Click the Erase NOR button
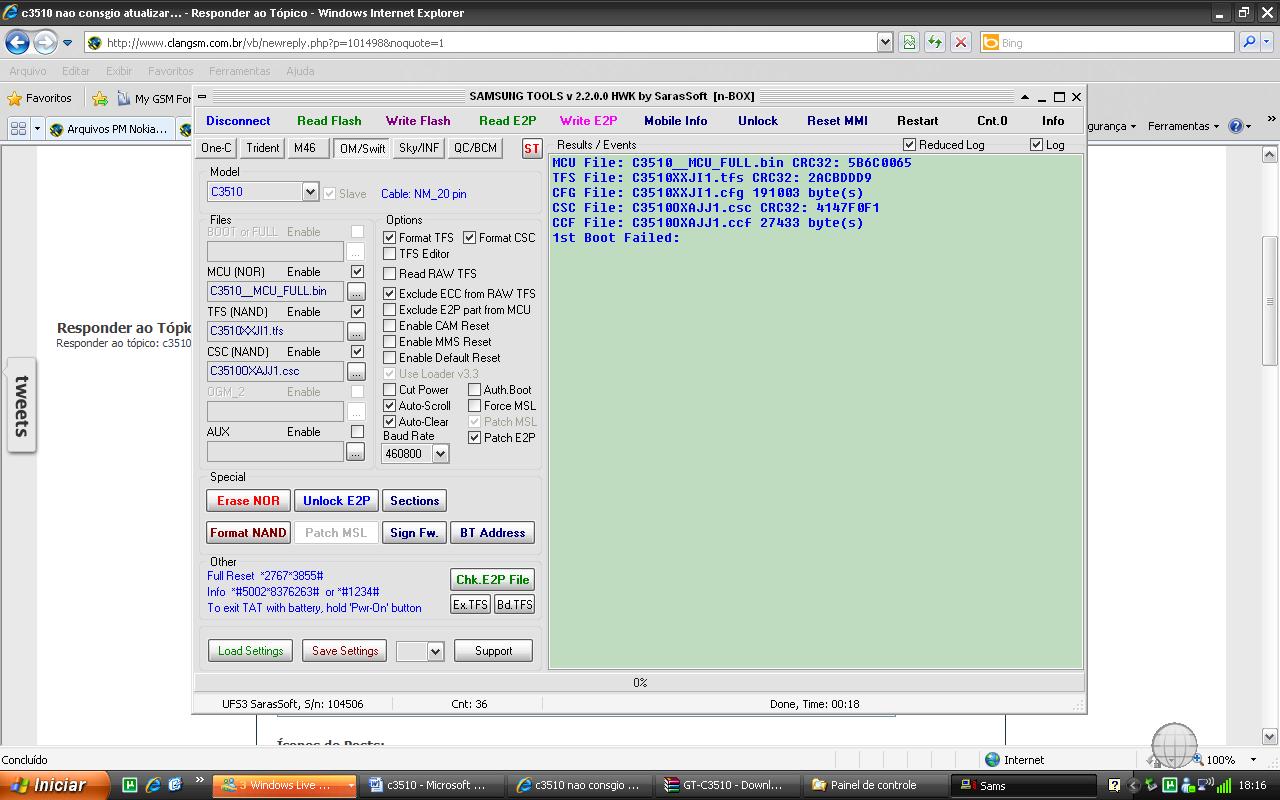 coord(249,501)
